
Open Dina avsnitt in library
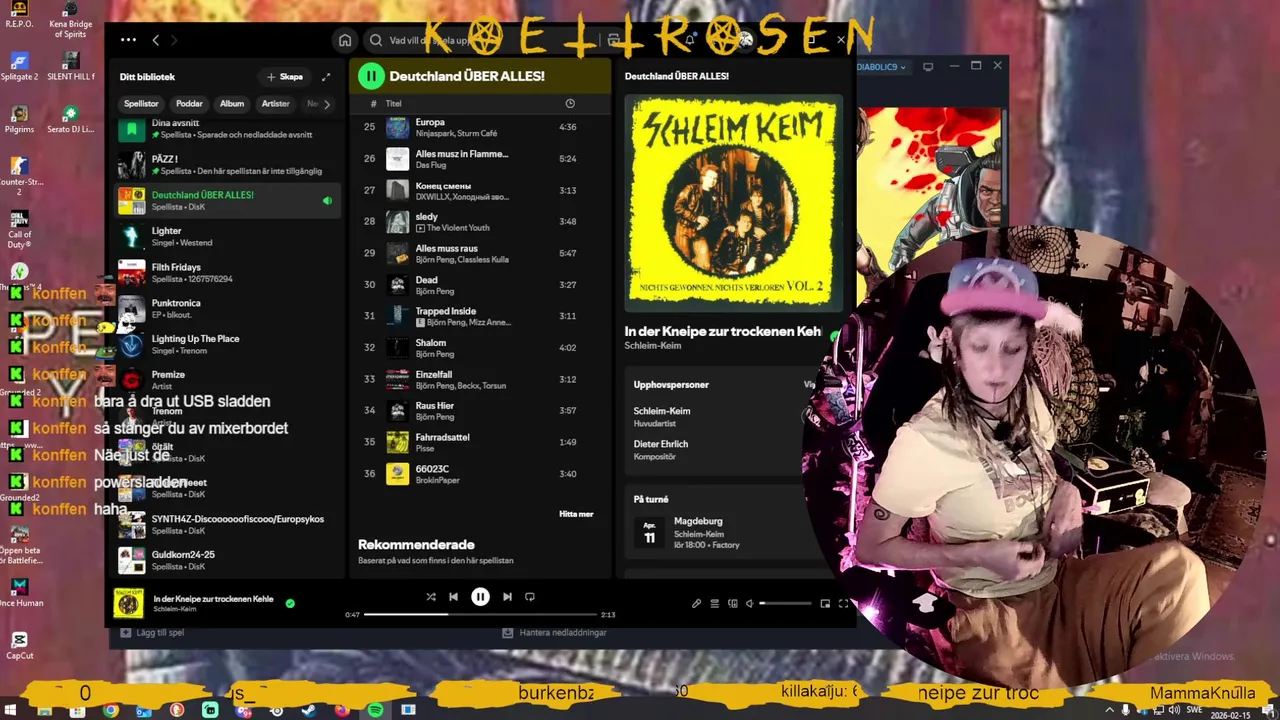pos(228,128)
